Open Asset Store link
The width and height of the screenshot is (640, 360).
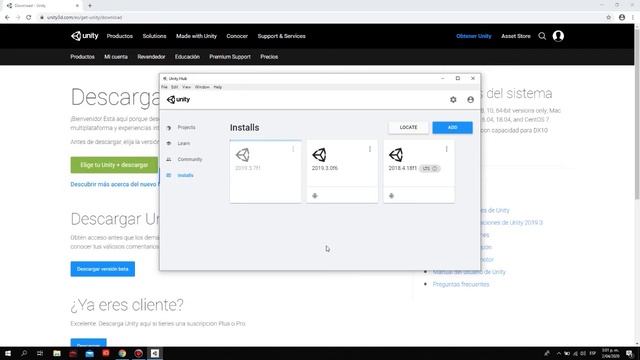516,36
